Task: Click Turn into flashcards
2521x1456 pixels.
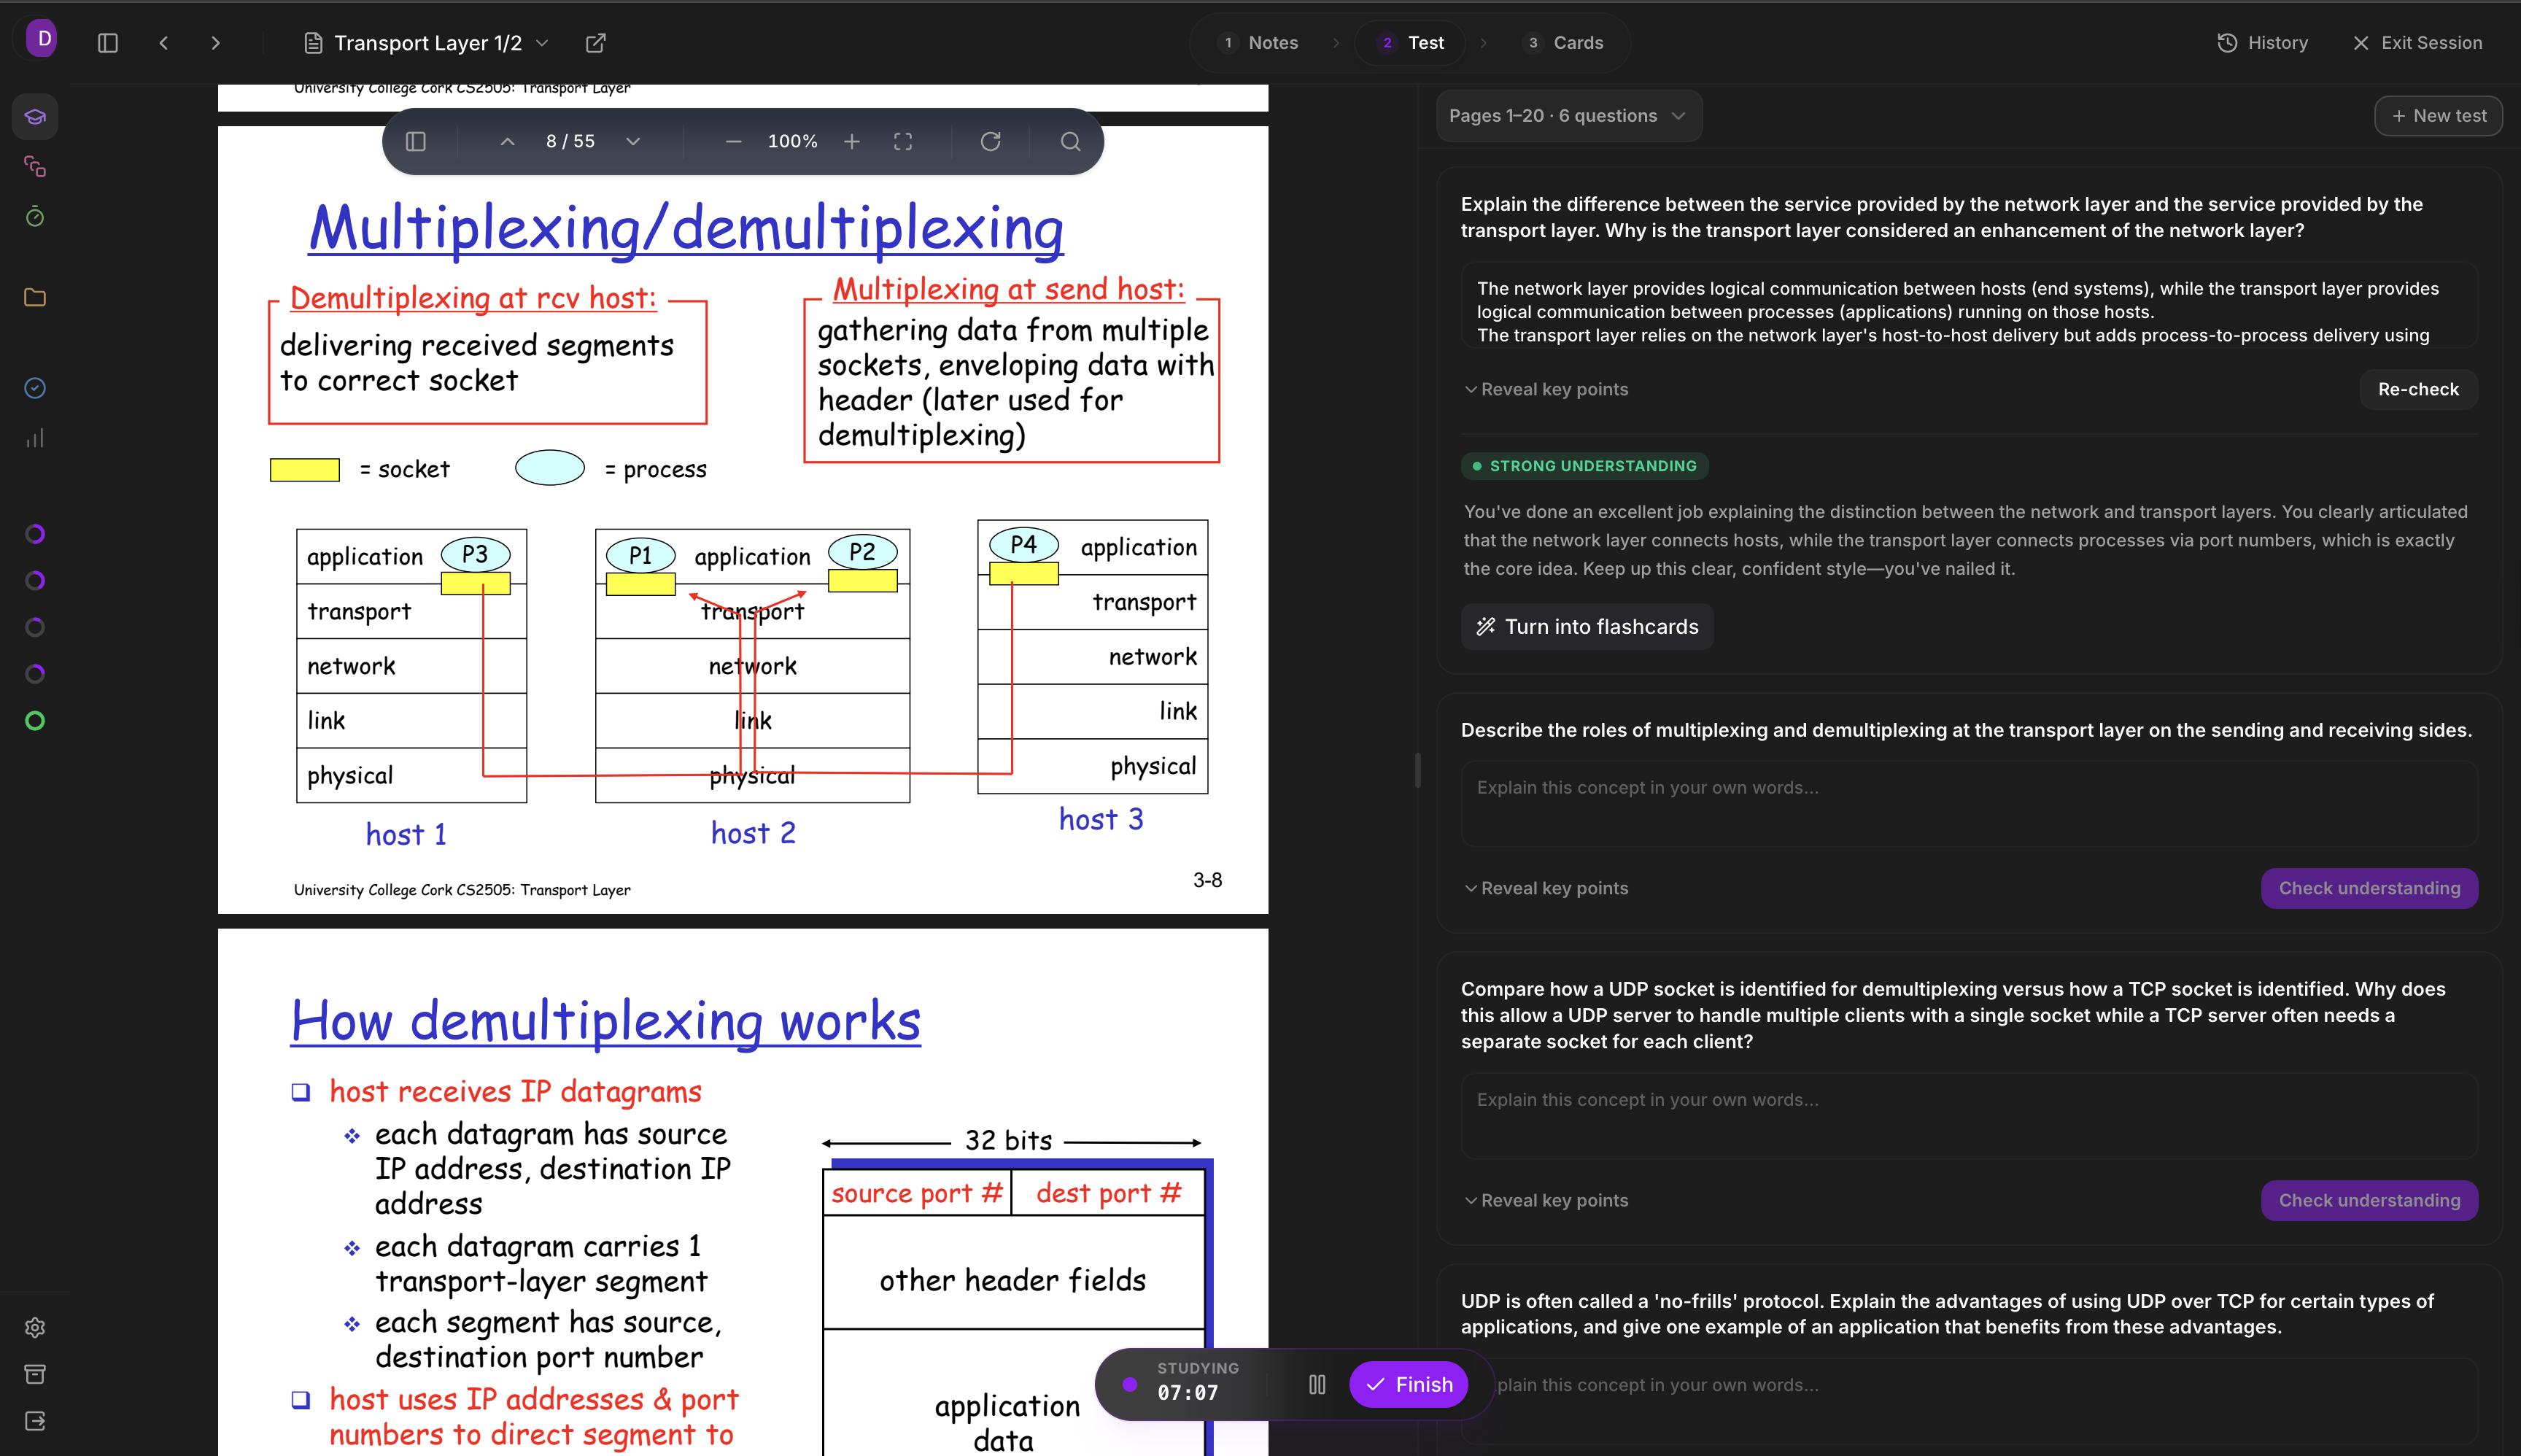Action: click(x=1587, y=627)
